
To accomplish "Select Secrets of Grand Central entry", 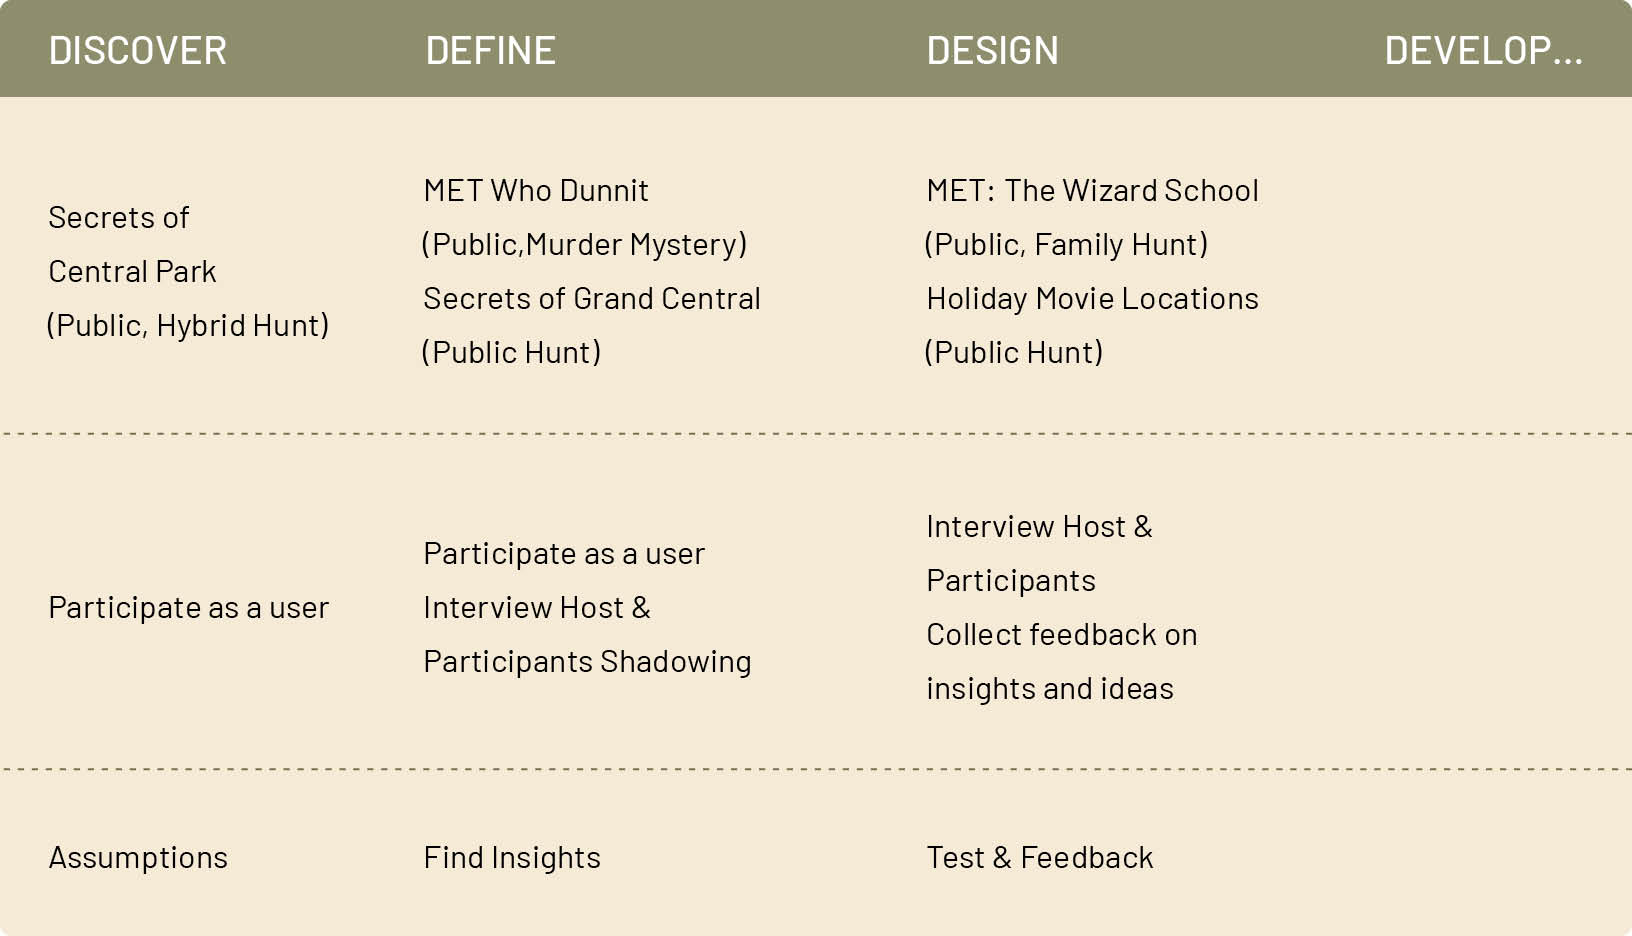I will [x=592, y=298].
